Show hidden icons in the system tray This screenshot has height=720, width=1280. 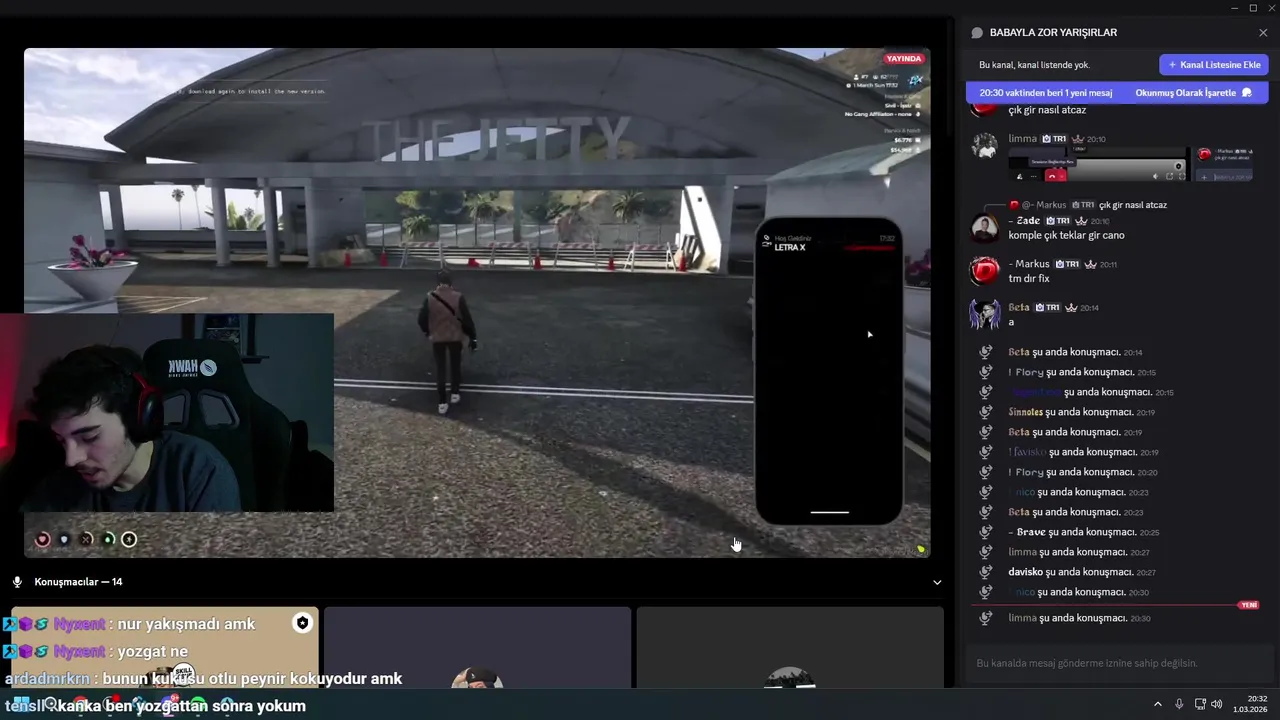tap(1158, 704)
